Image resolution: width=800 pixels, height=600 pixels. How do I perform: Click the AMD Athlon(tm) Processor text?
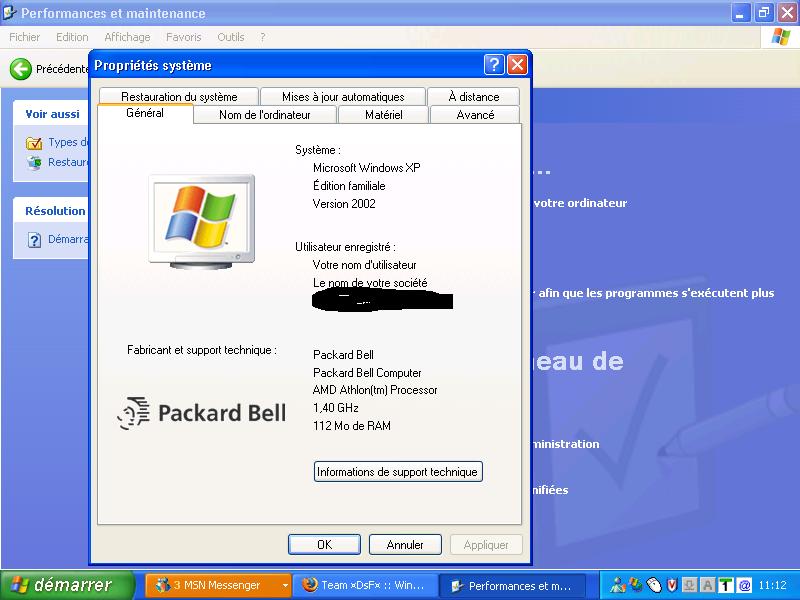tap(375, 390)
